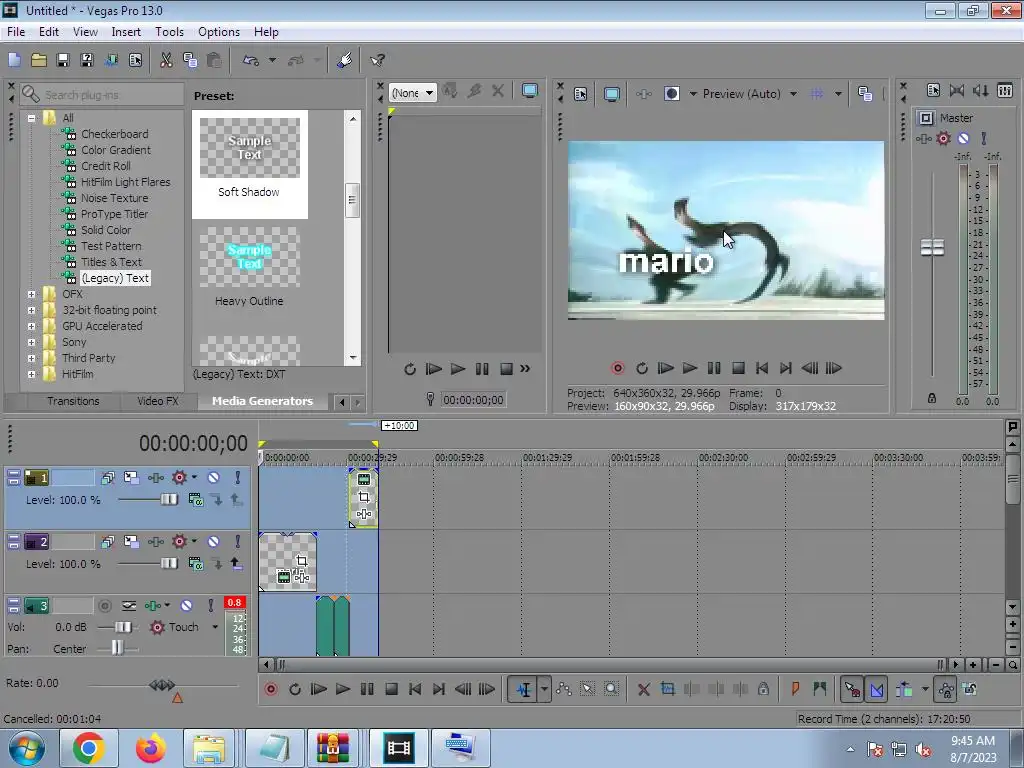Image resolution: width=1024 pixels, height=768 pixels.
Task: Stop playback in Video Preview transport
Action: [x=738, y=368]
